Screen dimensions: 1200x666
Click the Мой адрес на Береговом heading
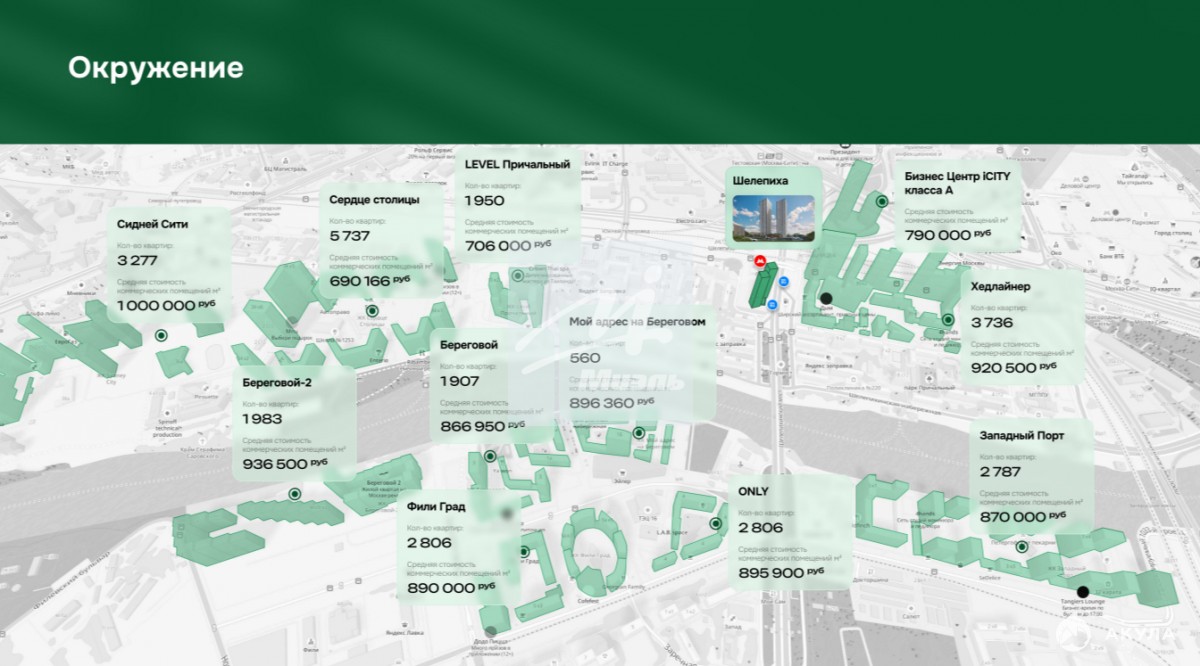(x=637, y=322)
